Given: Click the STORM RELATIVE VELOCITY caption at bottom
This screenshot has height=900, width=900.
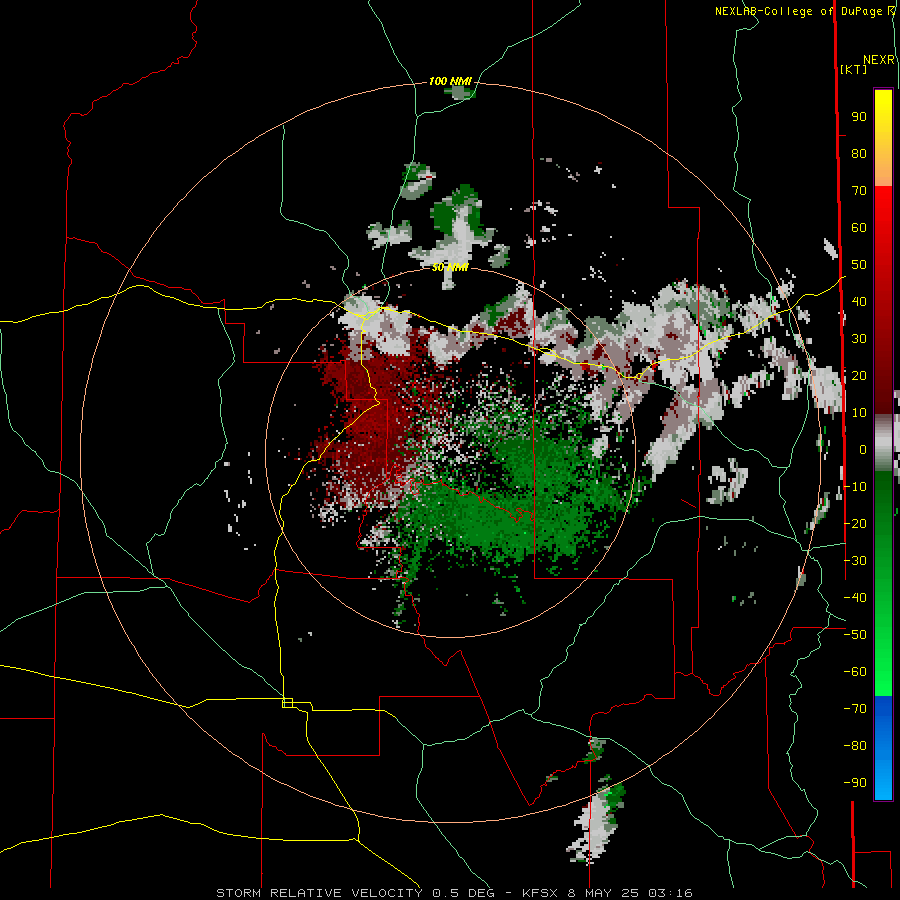Looking at the screenshot, I should point(454,893).
